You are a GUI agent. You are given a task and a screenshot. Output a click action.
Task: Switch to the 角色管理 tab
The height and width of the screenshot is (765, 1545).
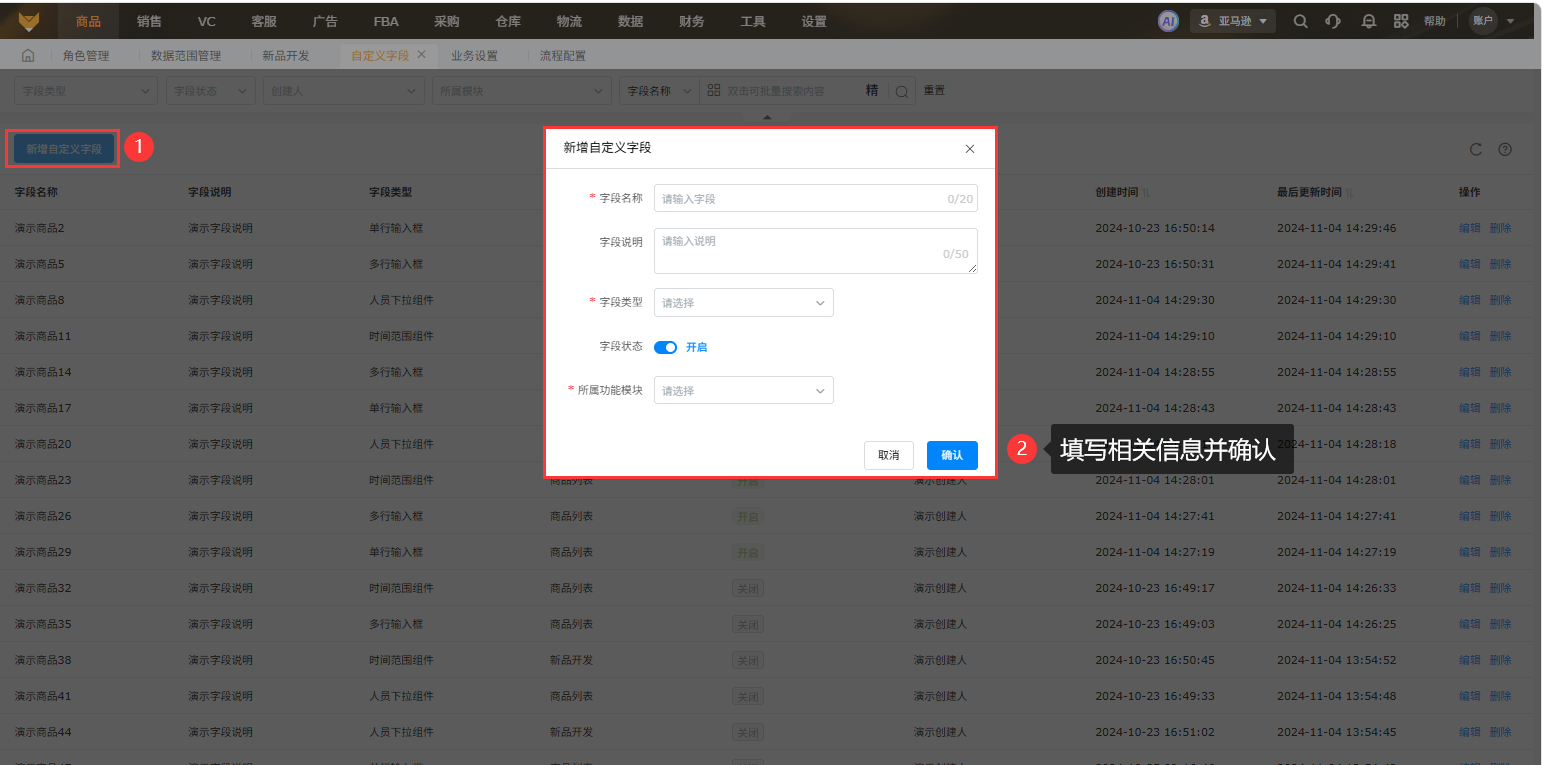click(86, 56)
